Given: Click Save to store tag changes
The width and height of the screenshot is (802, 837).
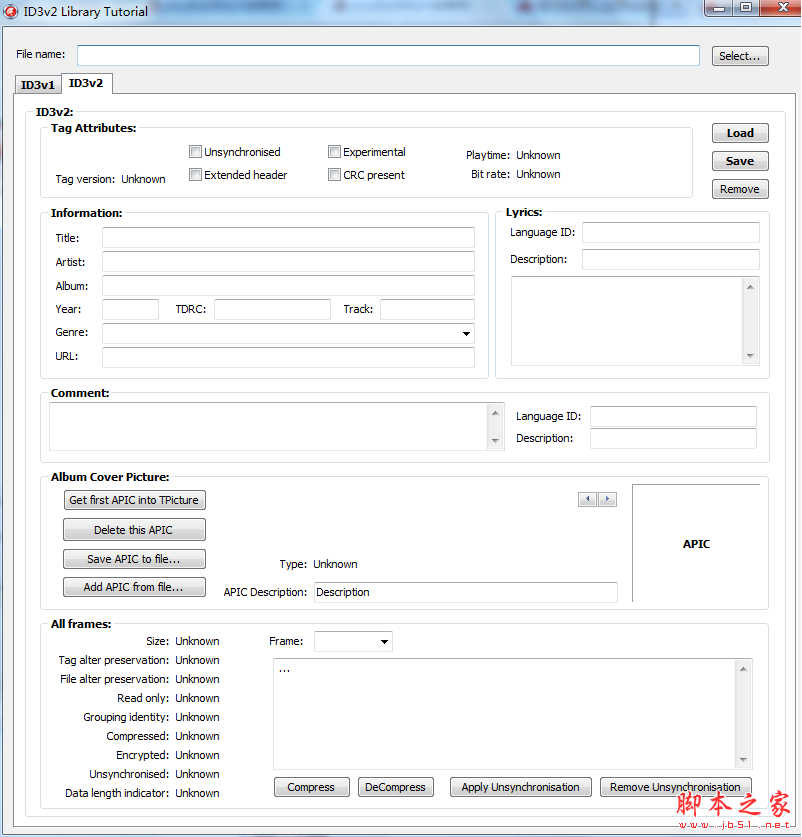Looking at the screenshot, I should click(x=740, y=160).
